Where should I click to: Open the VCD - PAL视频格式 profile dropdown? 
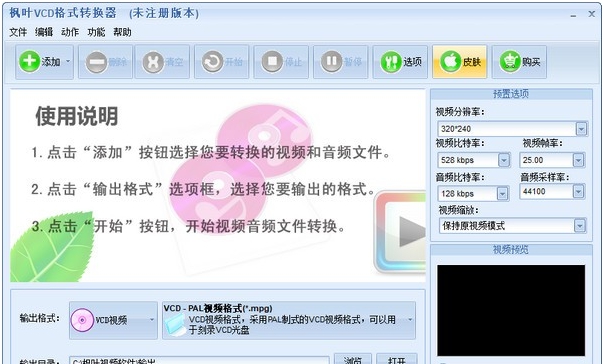coord(289,320)
